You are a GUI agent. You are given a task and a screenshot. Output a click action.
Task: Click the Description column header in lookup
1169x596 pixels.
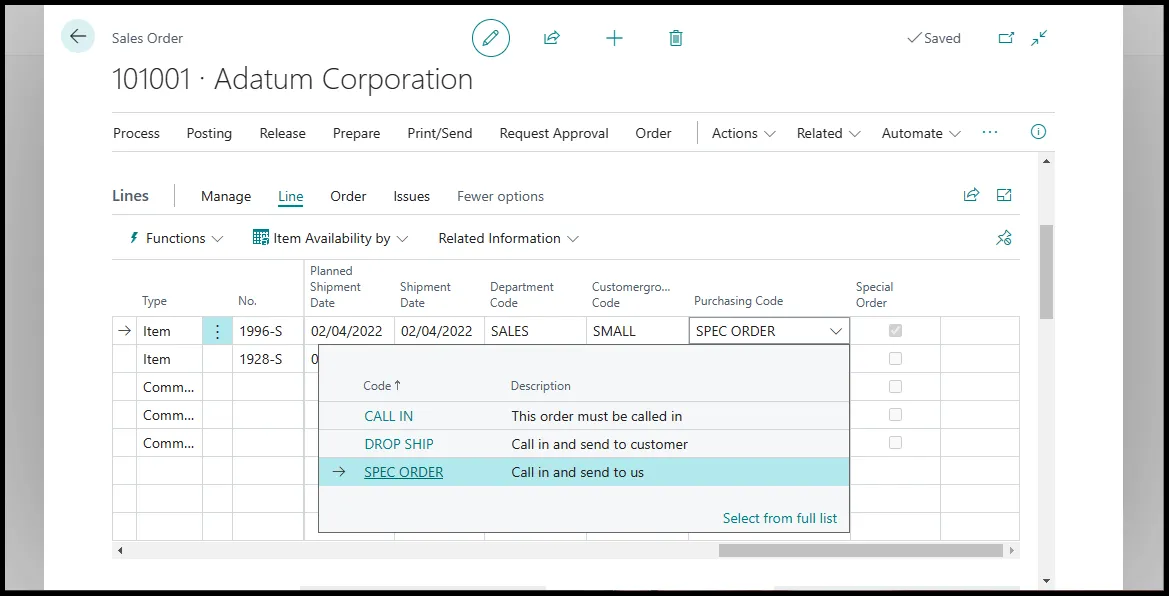click(x=541, y=386)
